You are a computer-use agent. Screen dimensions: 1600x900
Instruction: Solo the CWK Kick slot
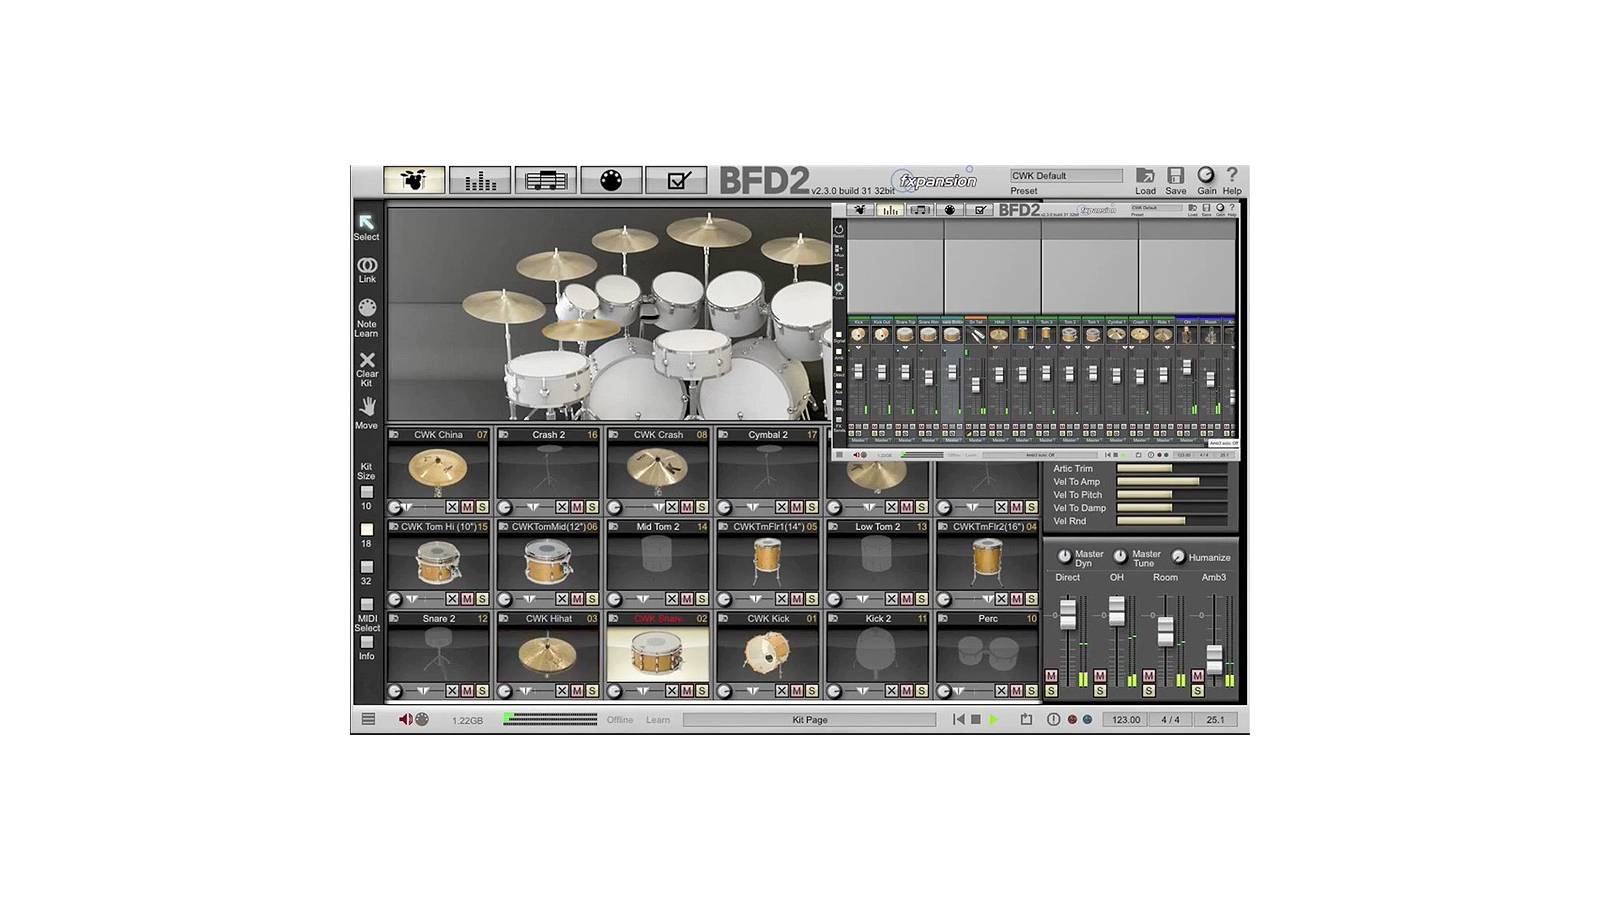click(812, 691)
